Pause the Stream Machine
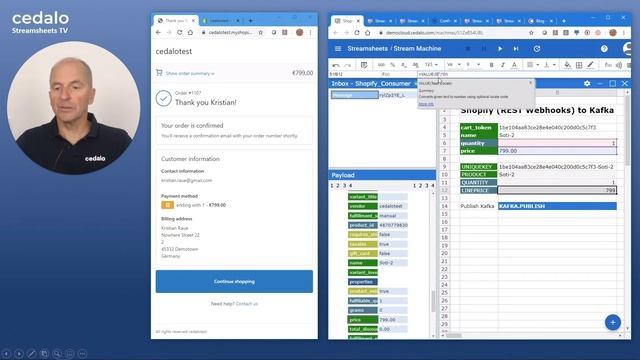 tap(484, 49)
